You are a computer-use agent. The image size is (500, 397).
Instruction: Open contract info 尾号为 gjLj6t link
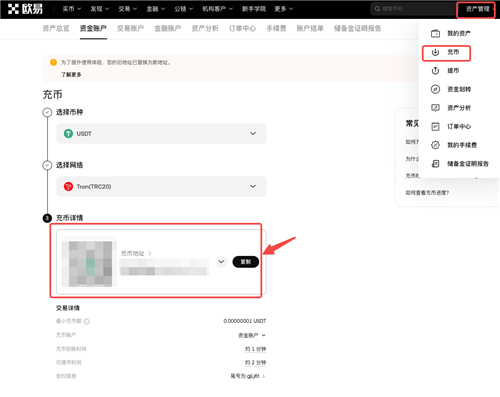[248, 376]
